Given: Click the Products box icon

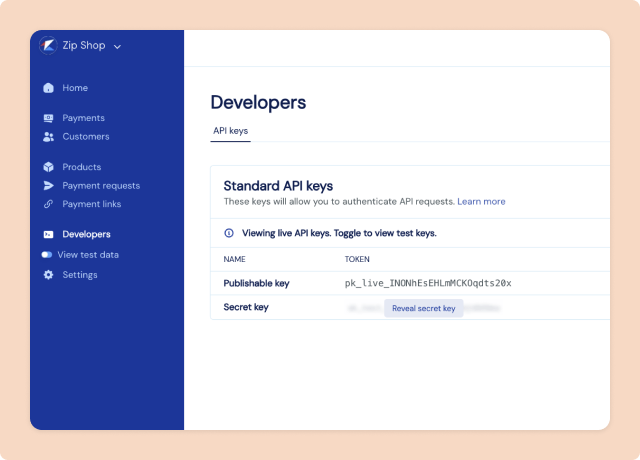Looking at the screenshot, I should pos(48,167).
